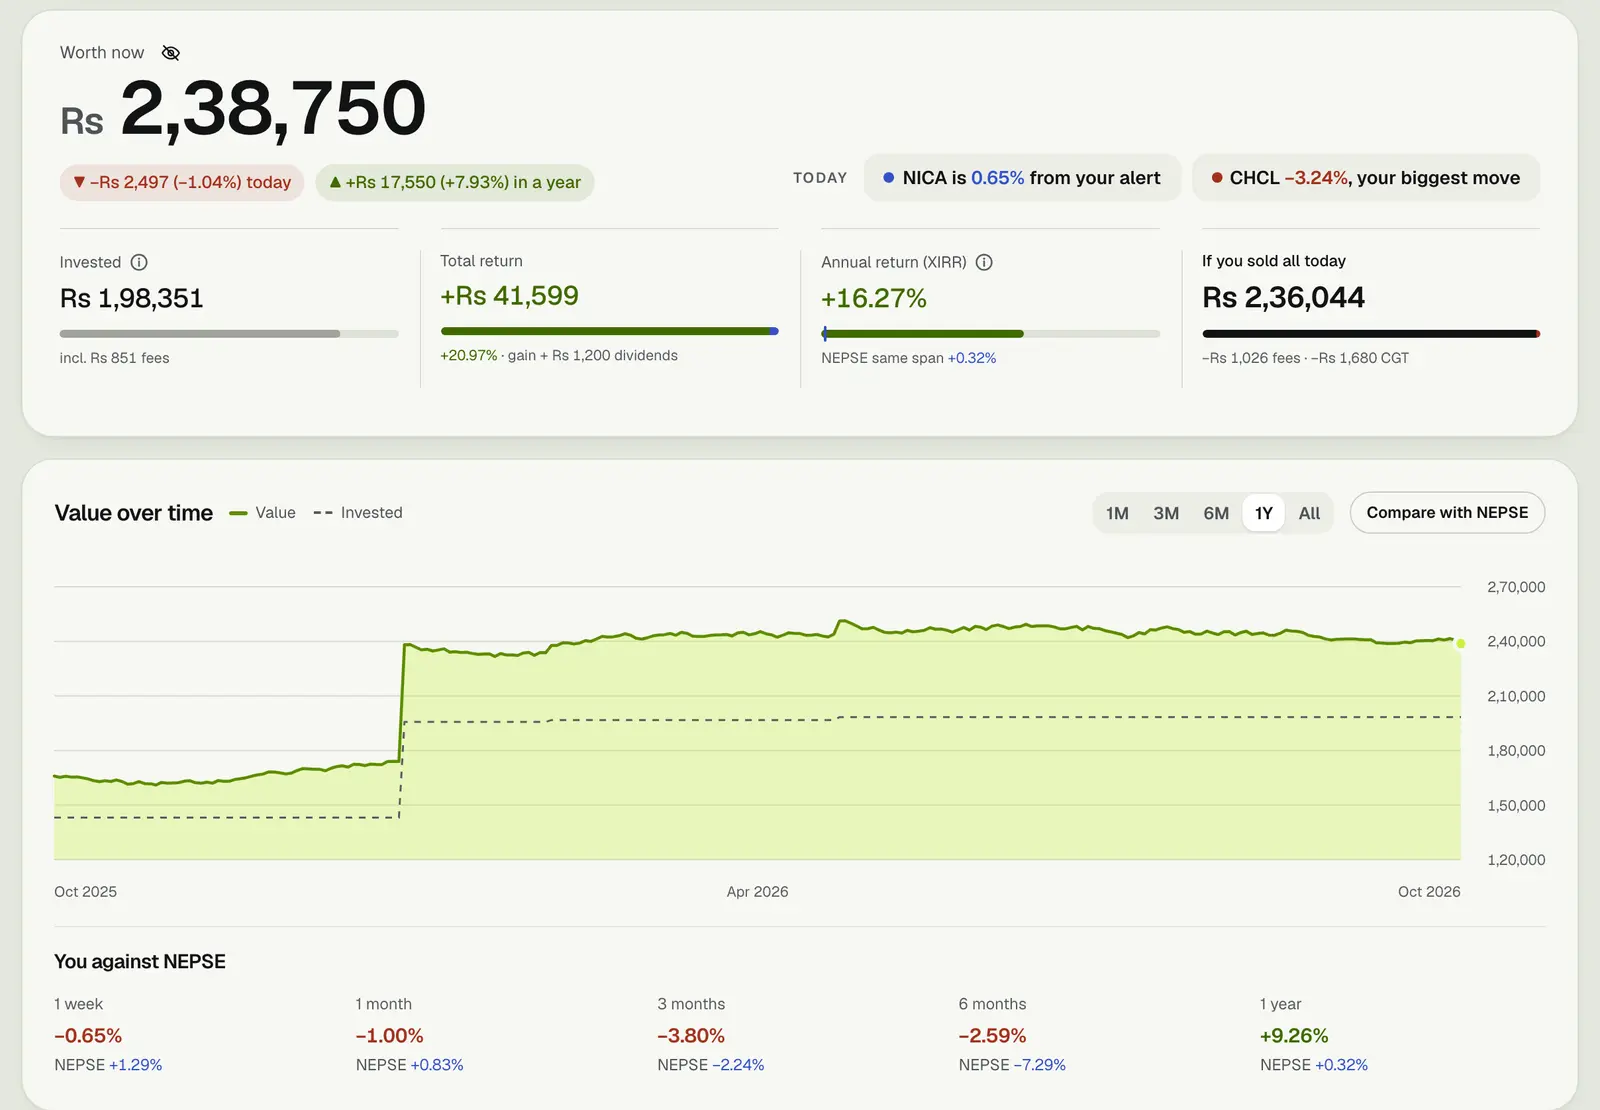Click the +Rs 41,599 total return
The image size is (1600, 1110).
pos(510,296)
